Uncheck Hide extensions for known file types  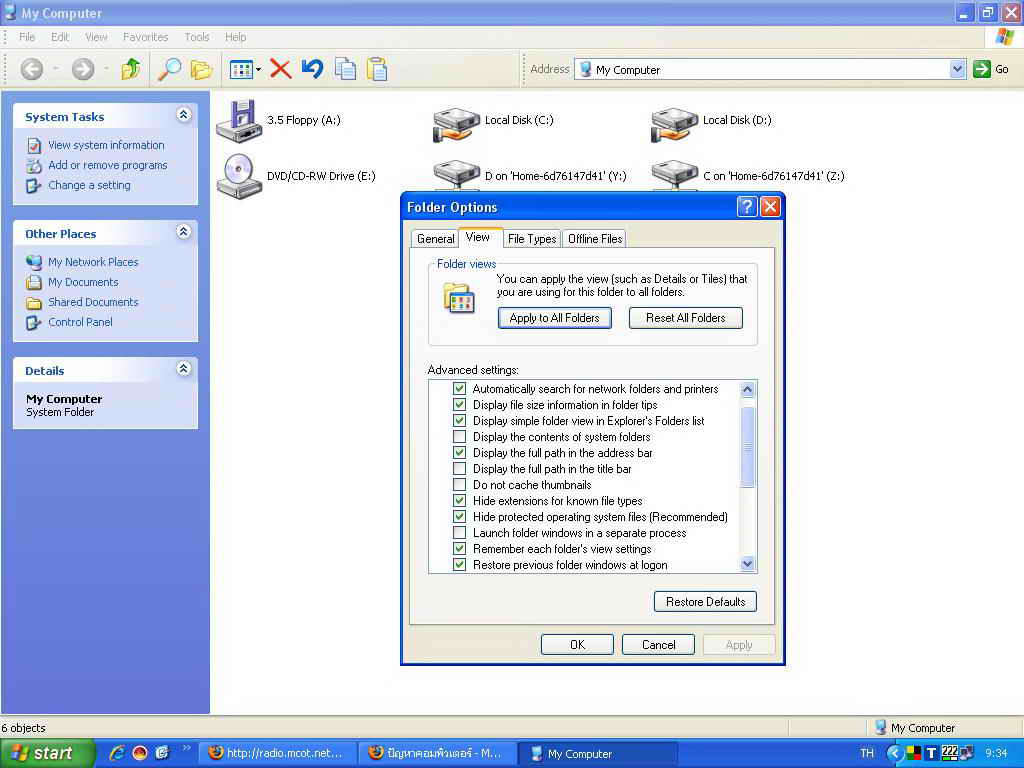pyautogui.click(x=460, y=501)
